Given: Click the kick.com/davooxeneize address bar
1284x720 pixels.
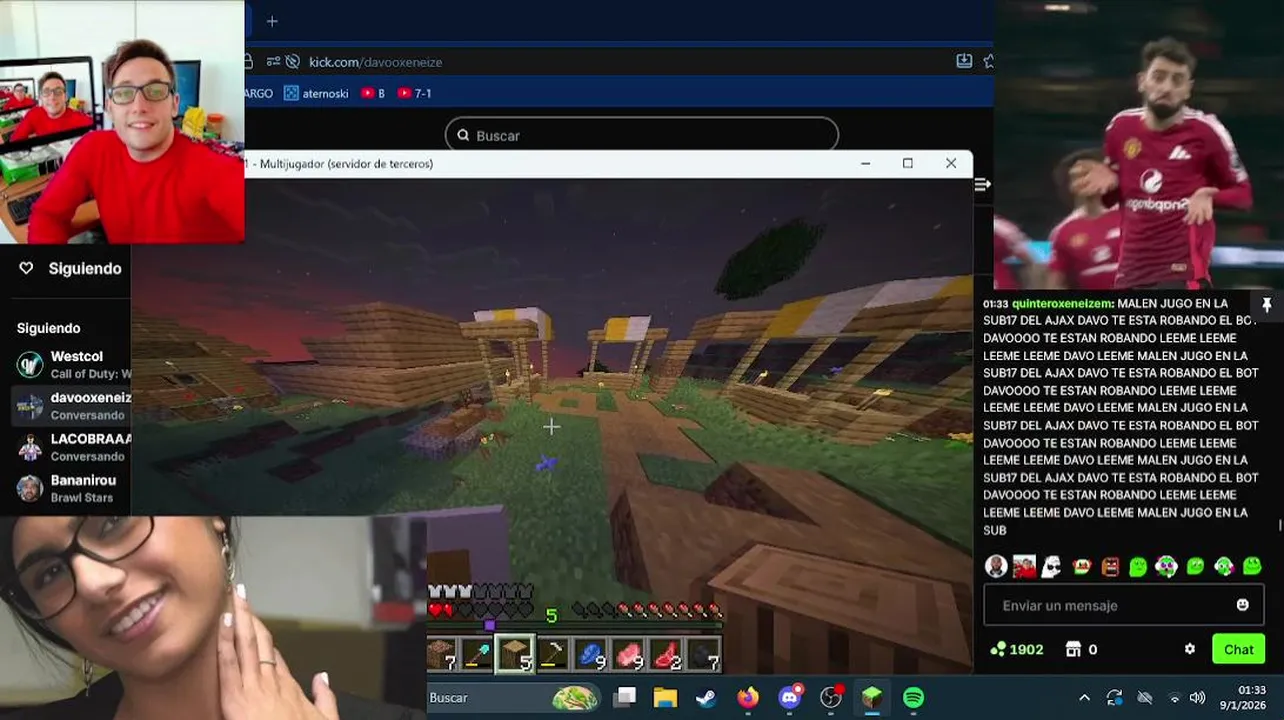Looking at the screenshot, I should 620,62.
